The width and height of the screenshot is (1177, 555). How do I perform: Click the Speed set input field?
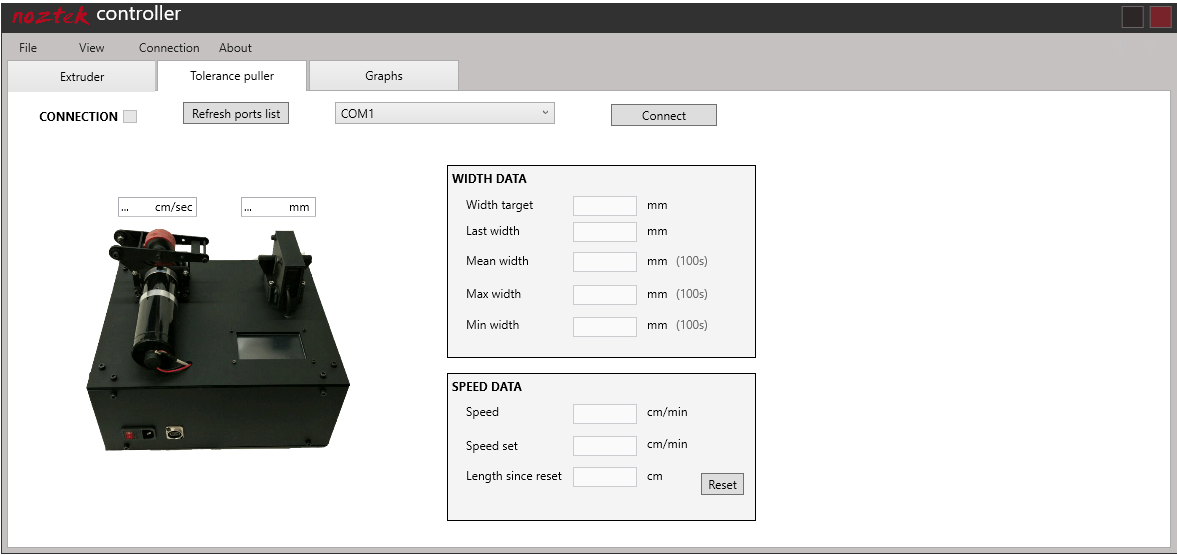click(x=604, y=446)
